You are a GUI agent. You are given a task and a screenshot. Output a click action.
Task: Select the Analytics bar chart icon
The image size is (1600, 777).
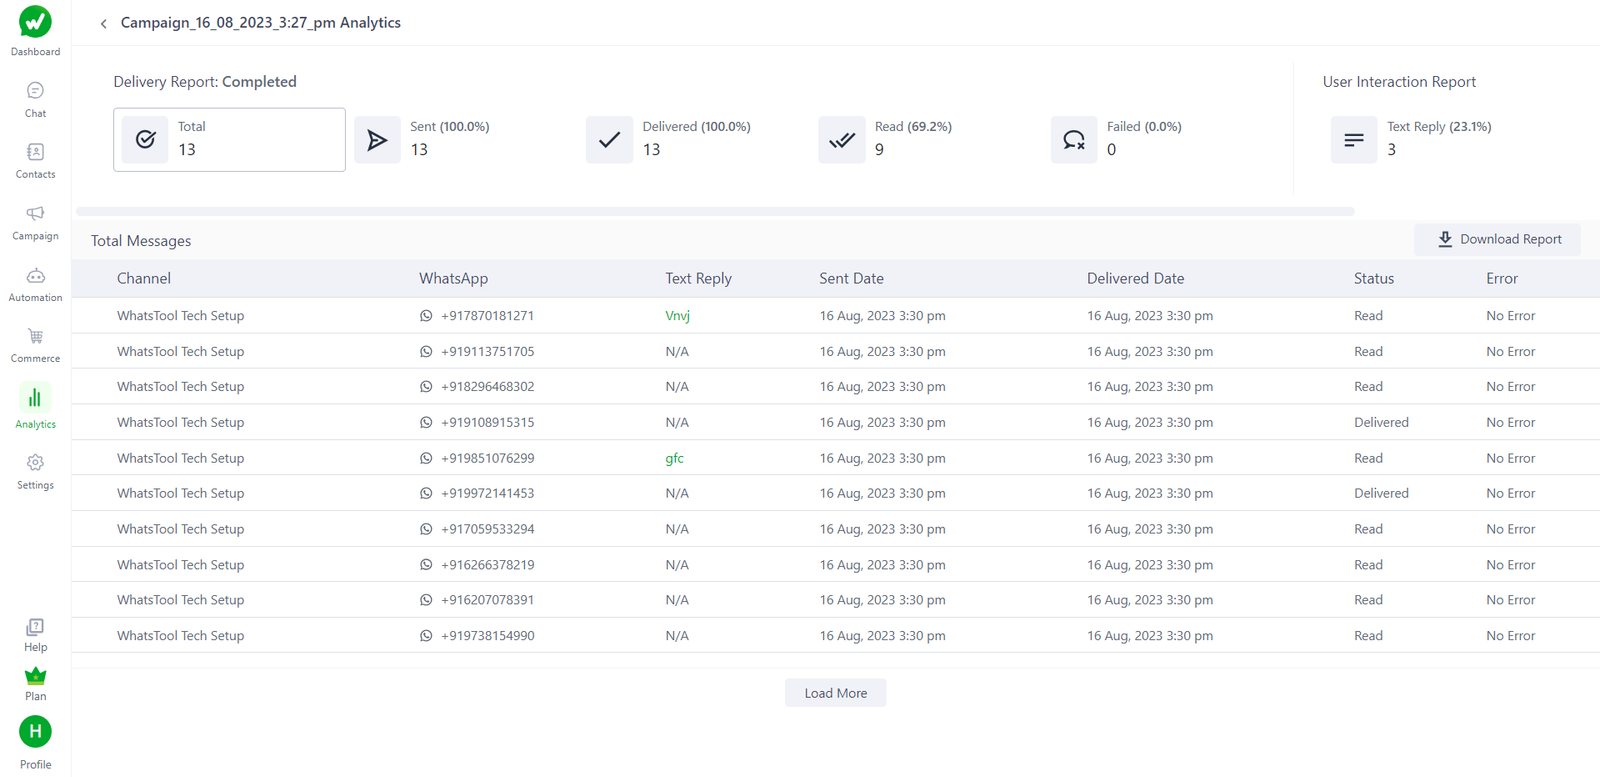pos(35,398)
